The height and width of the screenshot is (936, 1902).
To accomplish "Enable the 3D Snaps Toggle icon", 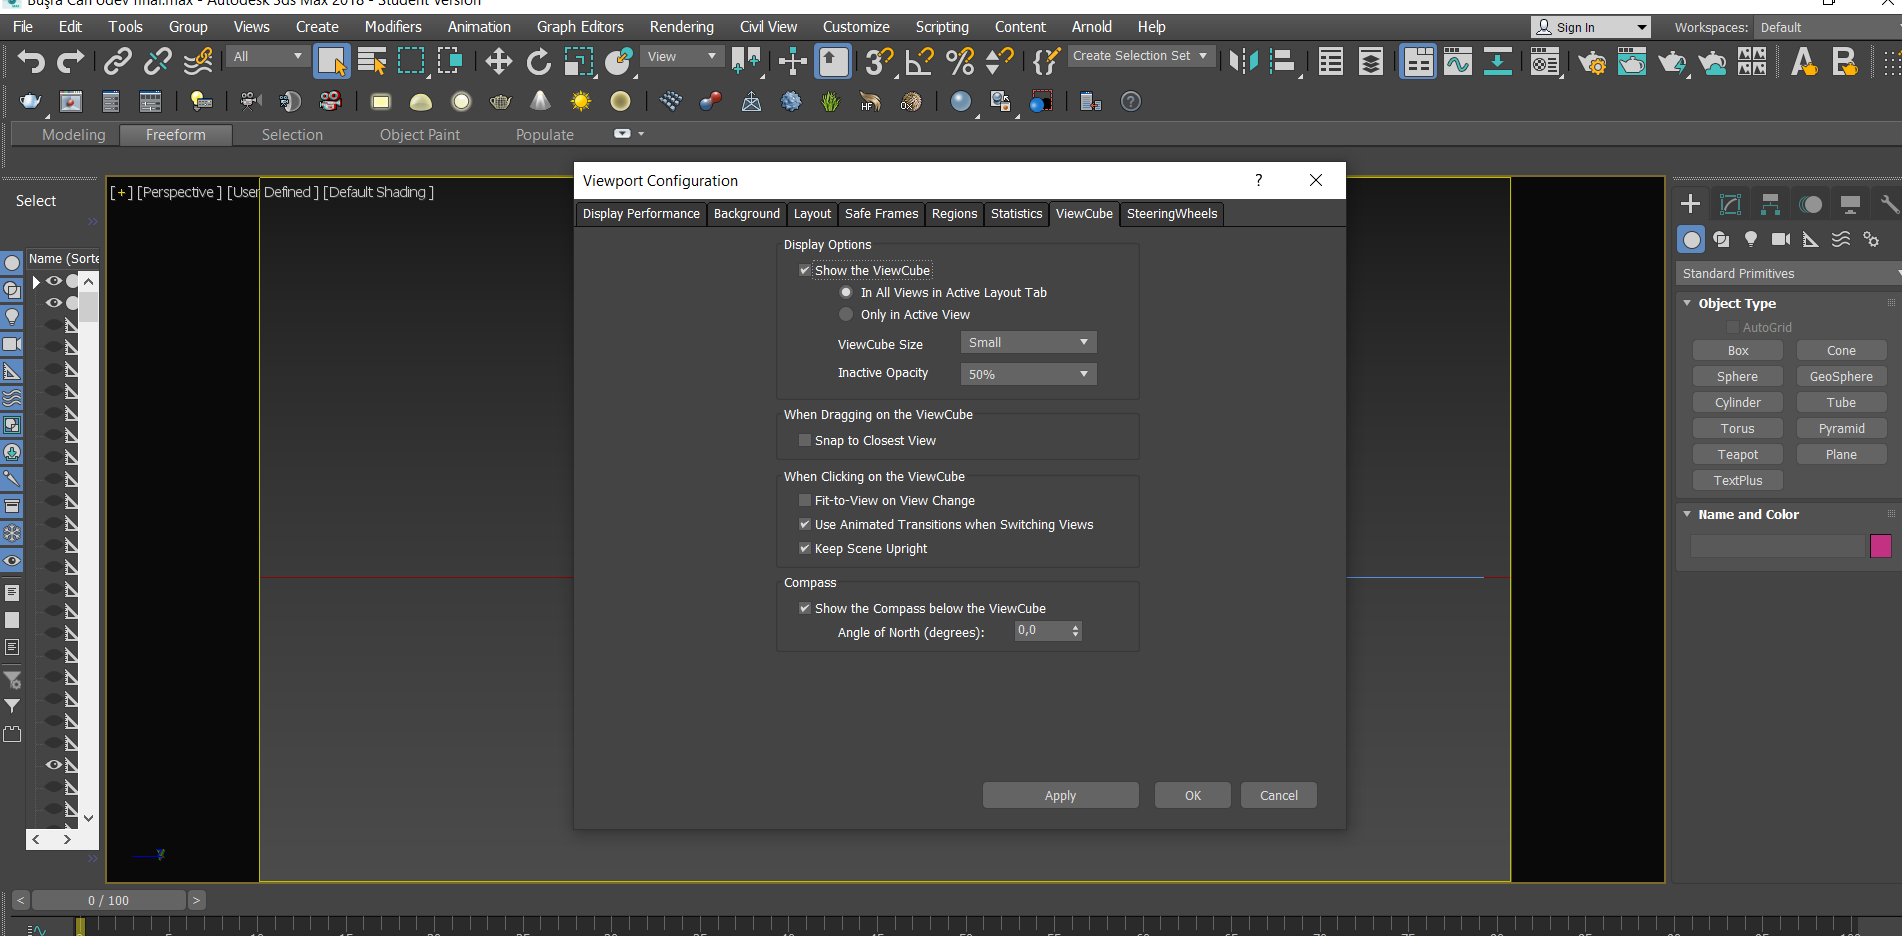I will click(878, 61).
